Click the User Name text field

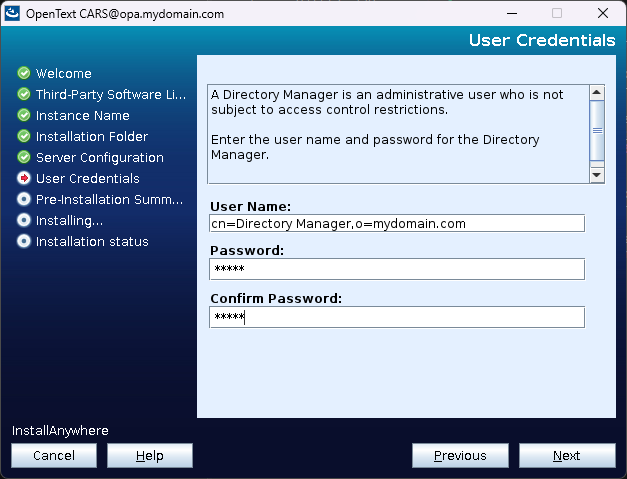click(396, 224)
